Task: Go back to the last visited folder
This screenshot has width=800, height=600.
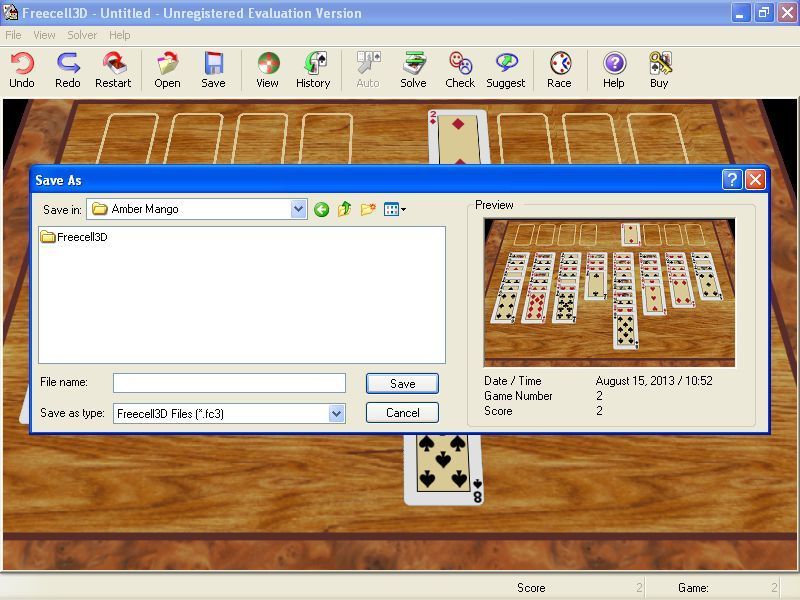Action: click(x=321, y=209)
